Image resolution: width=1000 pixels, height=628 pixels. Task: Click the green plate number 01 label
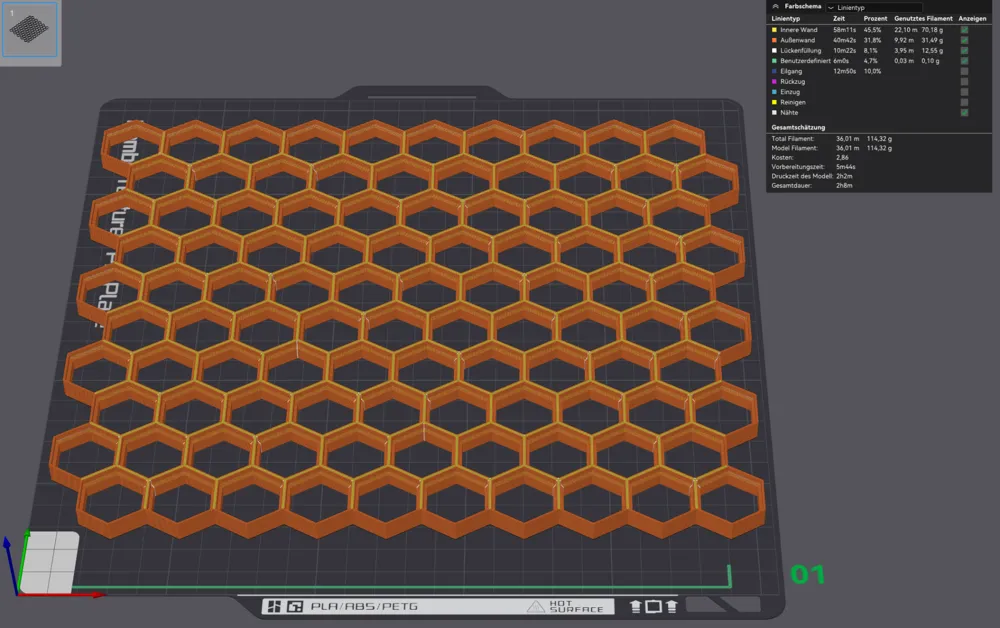pyautogui.click(x=808, y=575)
